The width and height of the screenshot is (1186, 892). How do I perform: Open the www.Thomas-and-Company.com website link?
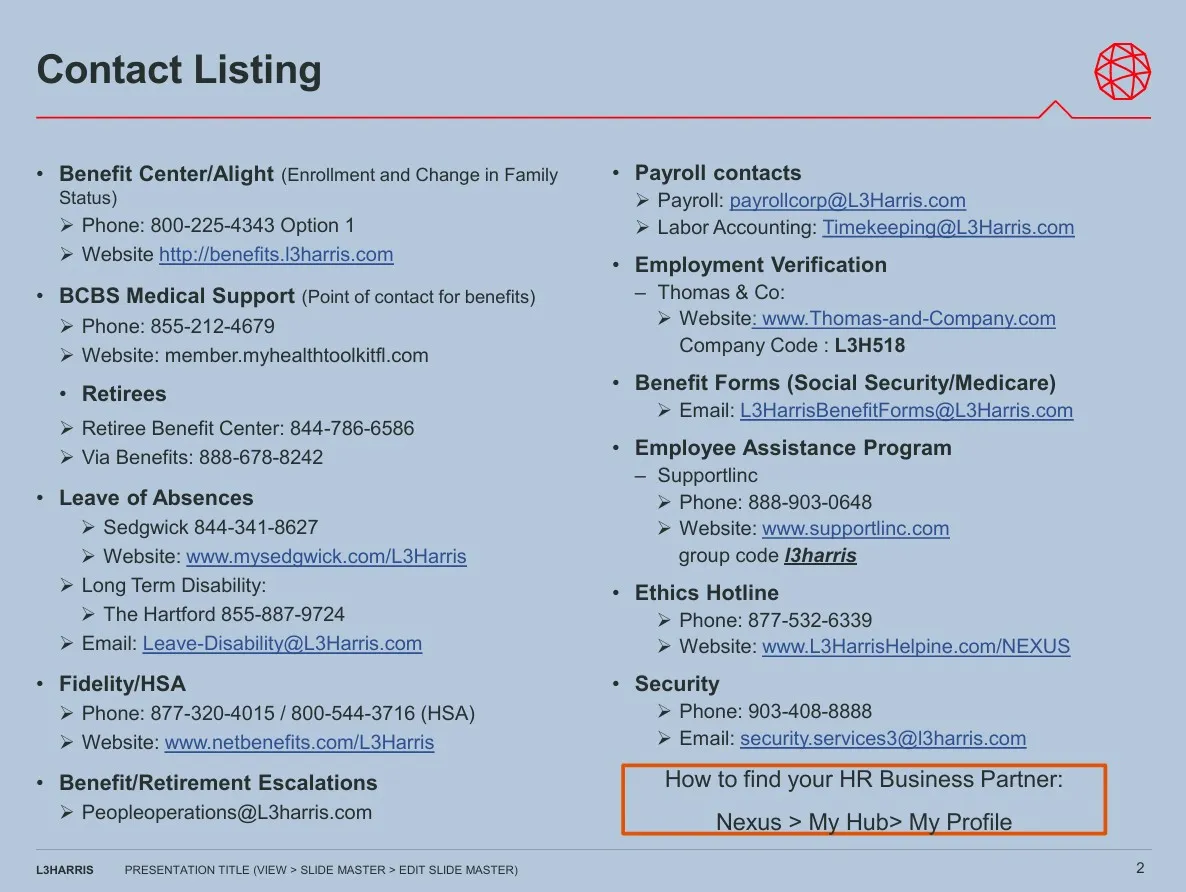coord(908,318)
